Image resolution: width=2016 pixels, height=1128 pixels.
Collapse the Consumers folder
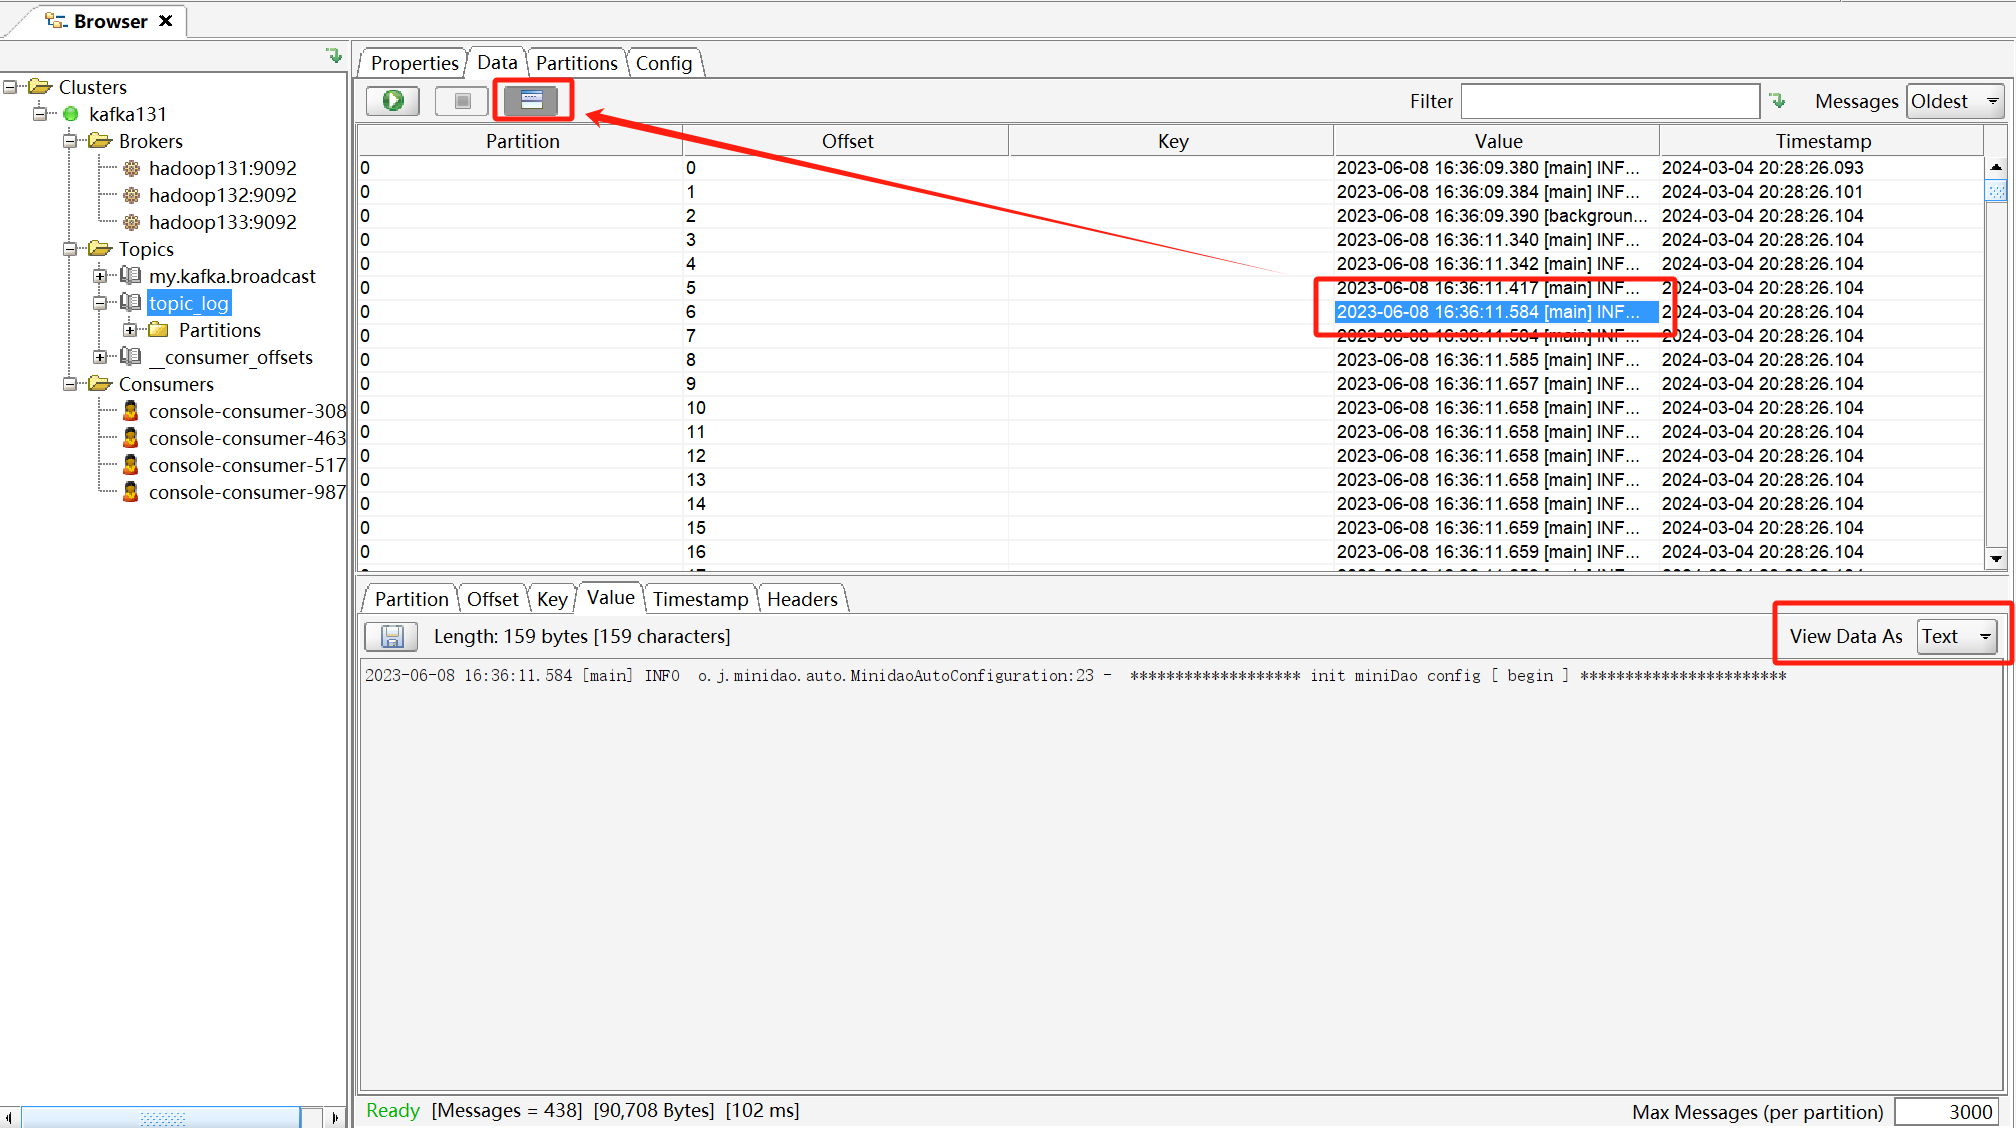[x=70, y=384]
